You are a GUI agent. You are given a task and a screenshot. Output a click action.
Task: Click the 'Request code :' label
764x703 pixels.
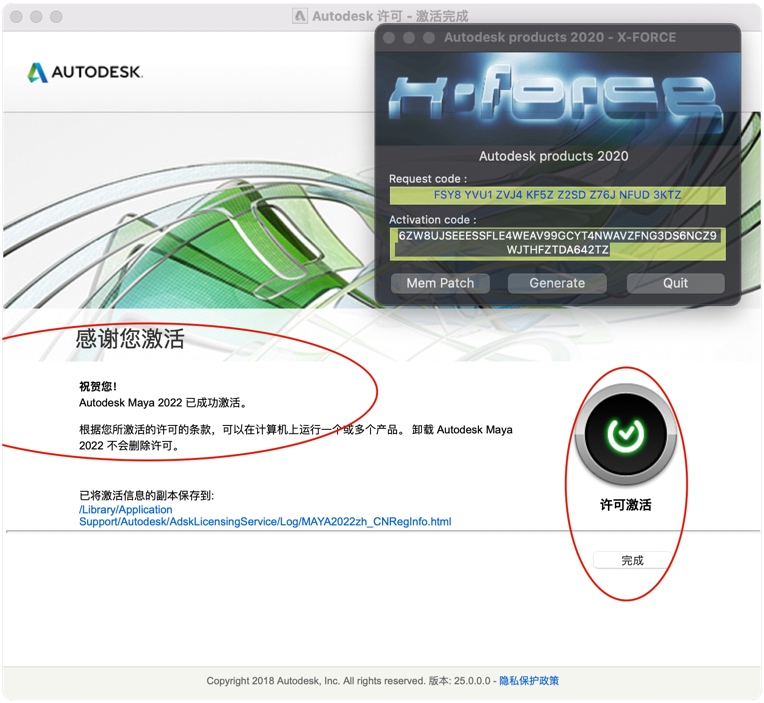[428, 179]
